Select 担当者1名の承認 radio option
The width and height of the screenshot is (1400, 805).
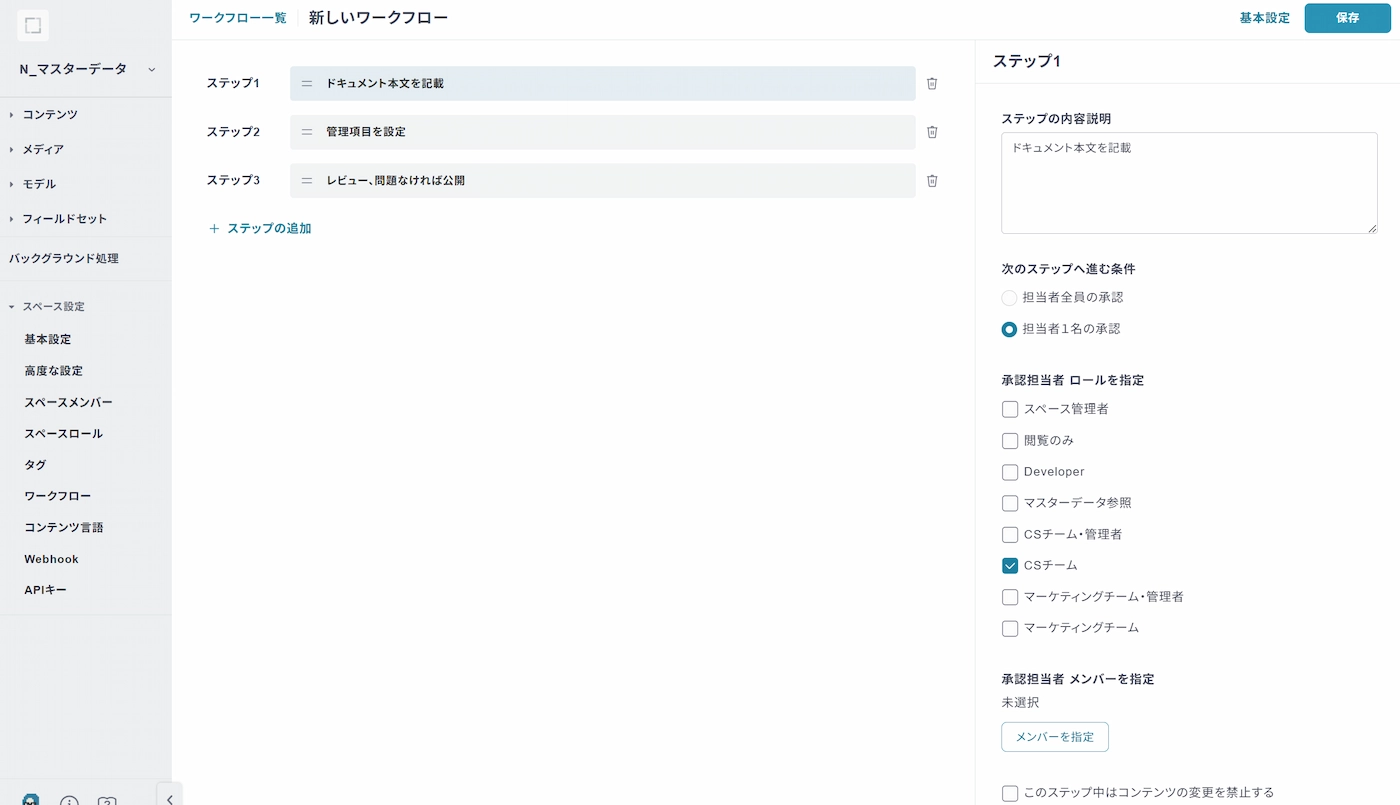[x=1009, y=329]
